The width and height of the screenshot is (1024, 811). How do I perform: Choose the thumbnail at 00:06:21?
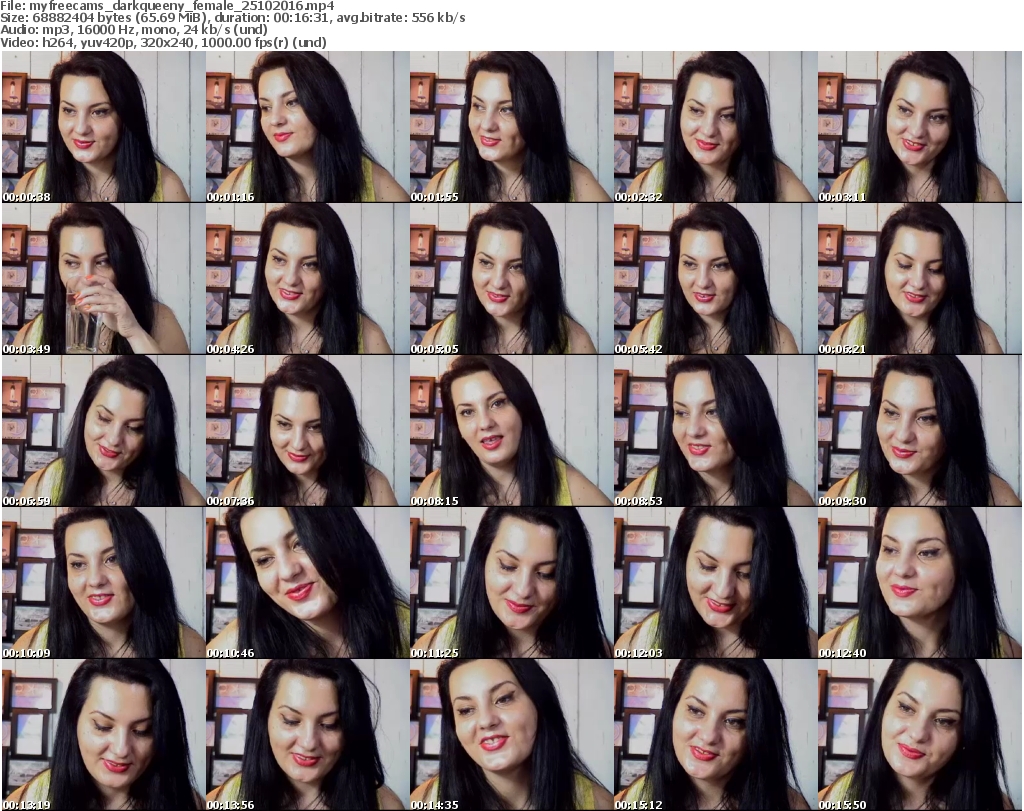(919, 279)
